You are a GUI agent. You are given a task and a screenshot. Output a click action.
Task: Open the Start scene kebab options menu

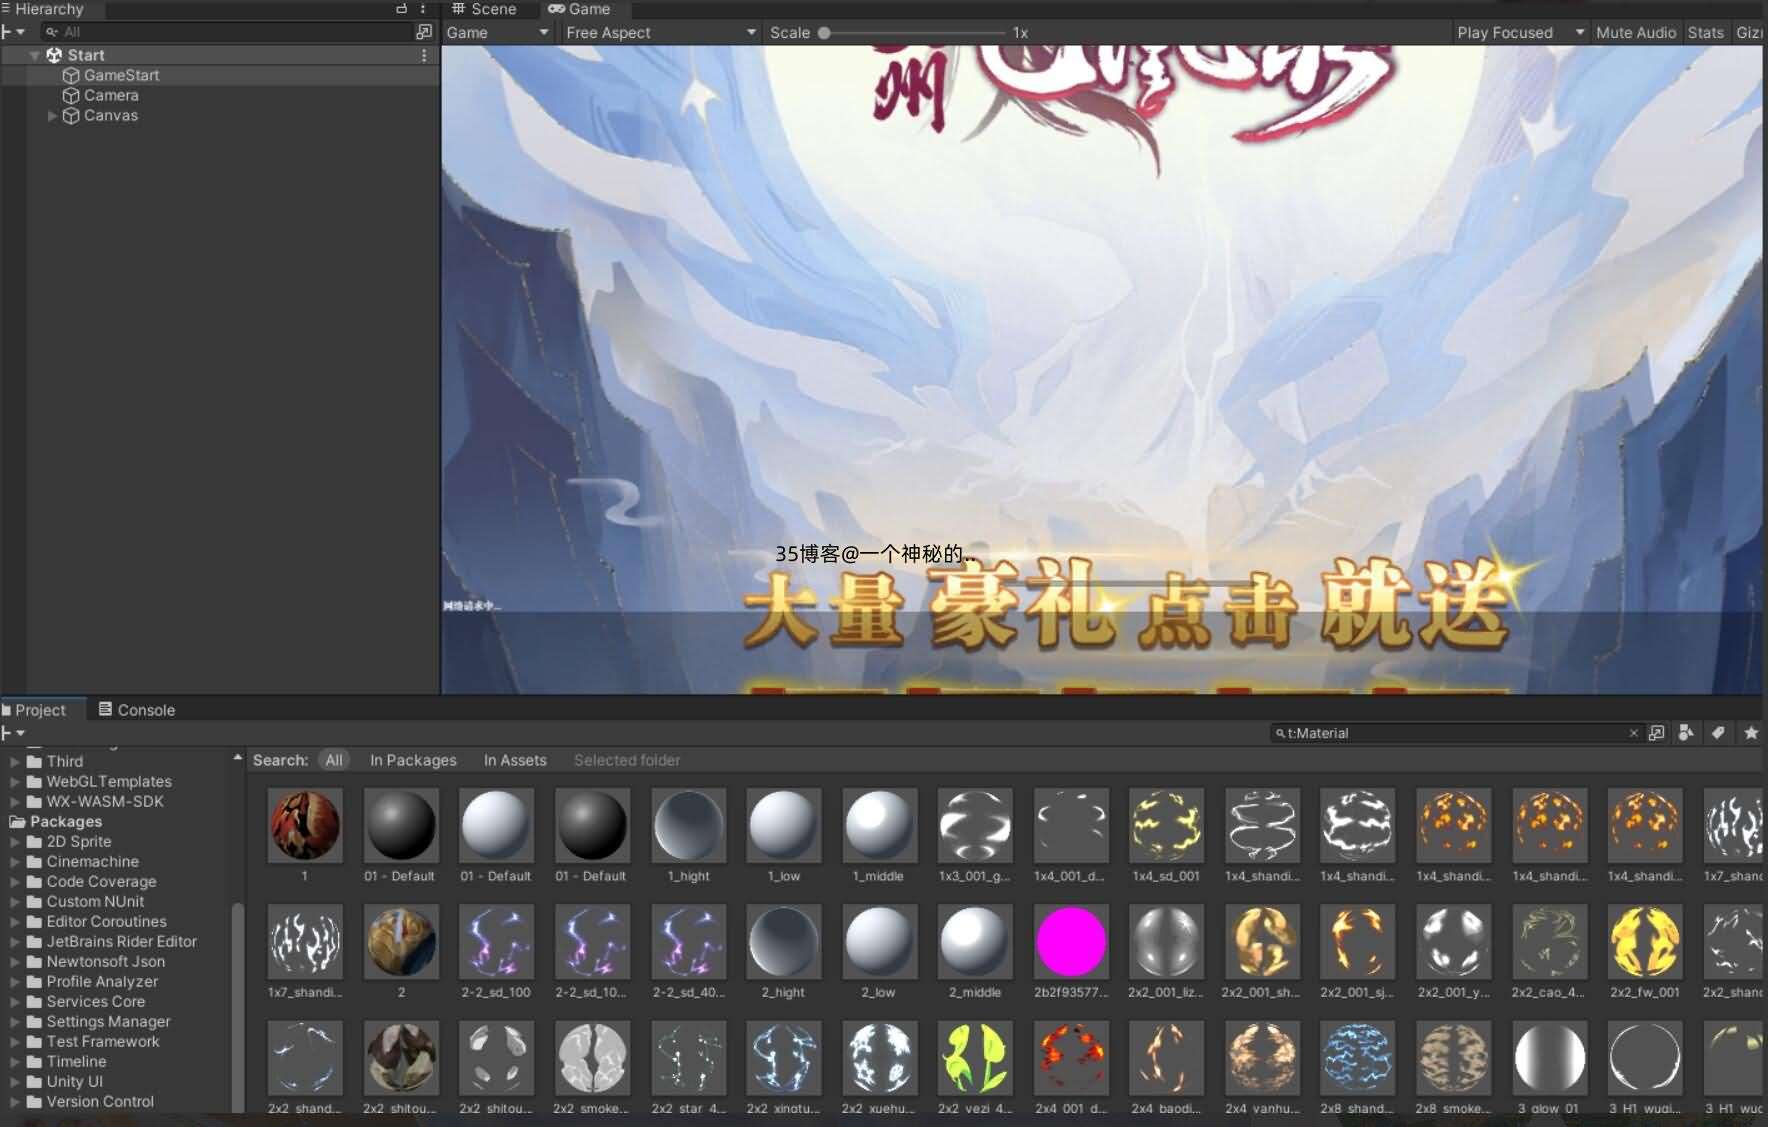click(x=424, y=56)
